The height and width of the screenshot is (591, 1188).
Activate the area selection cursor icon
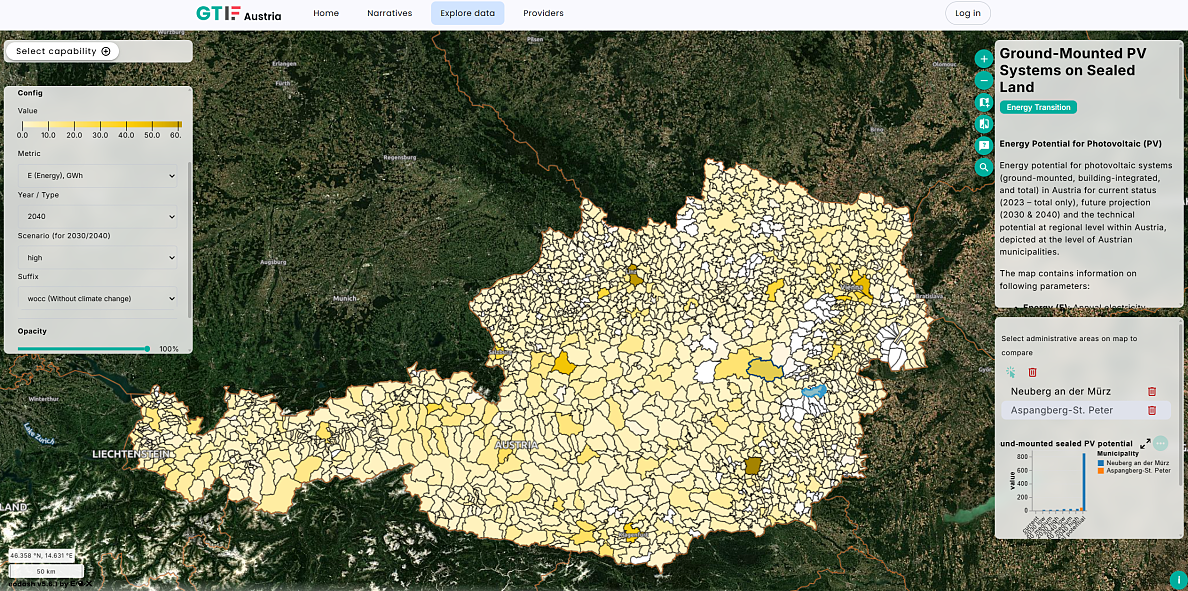(1013, 372)
